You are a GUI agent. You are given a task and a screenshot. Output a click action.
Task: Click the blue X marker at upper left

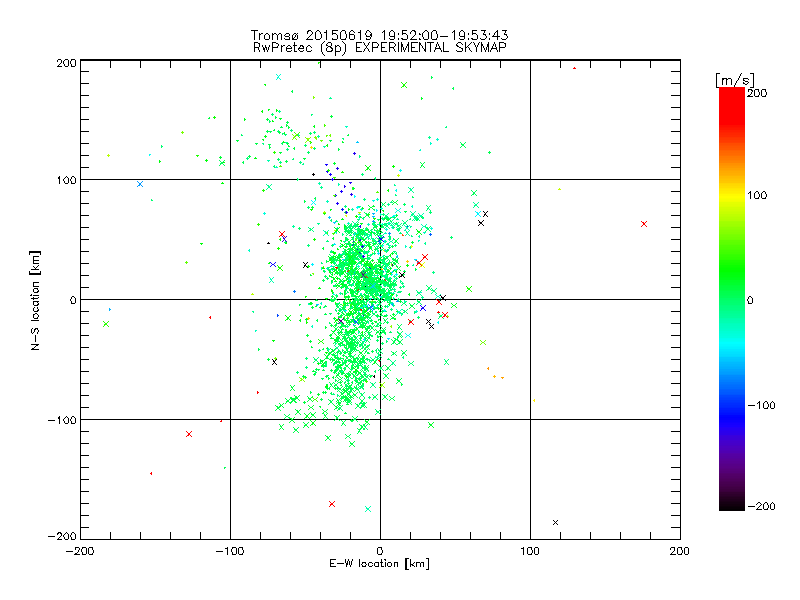(140, 184)
